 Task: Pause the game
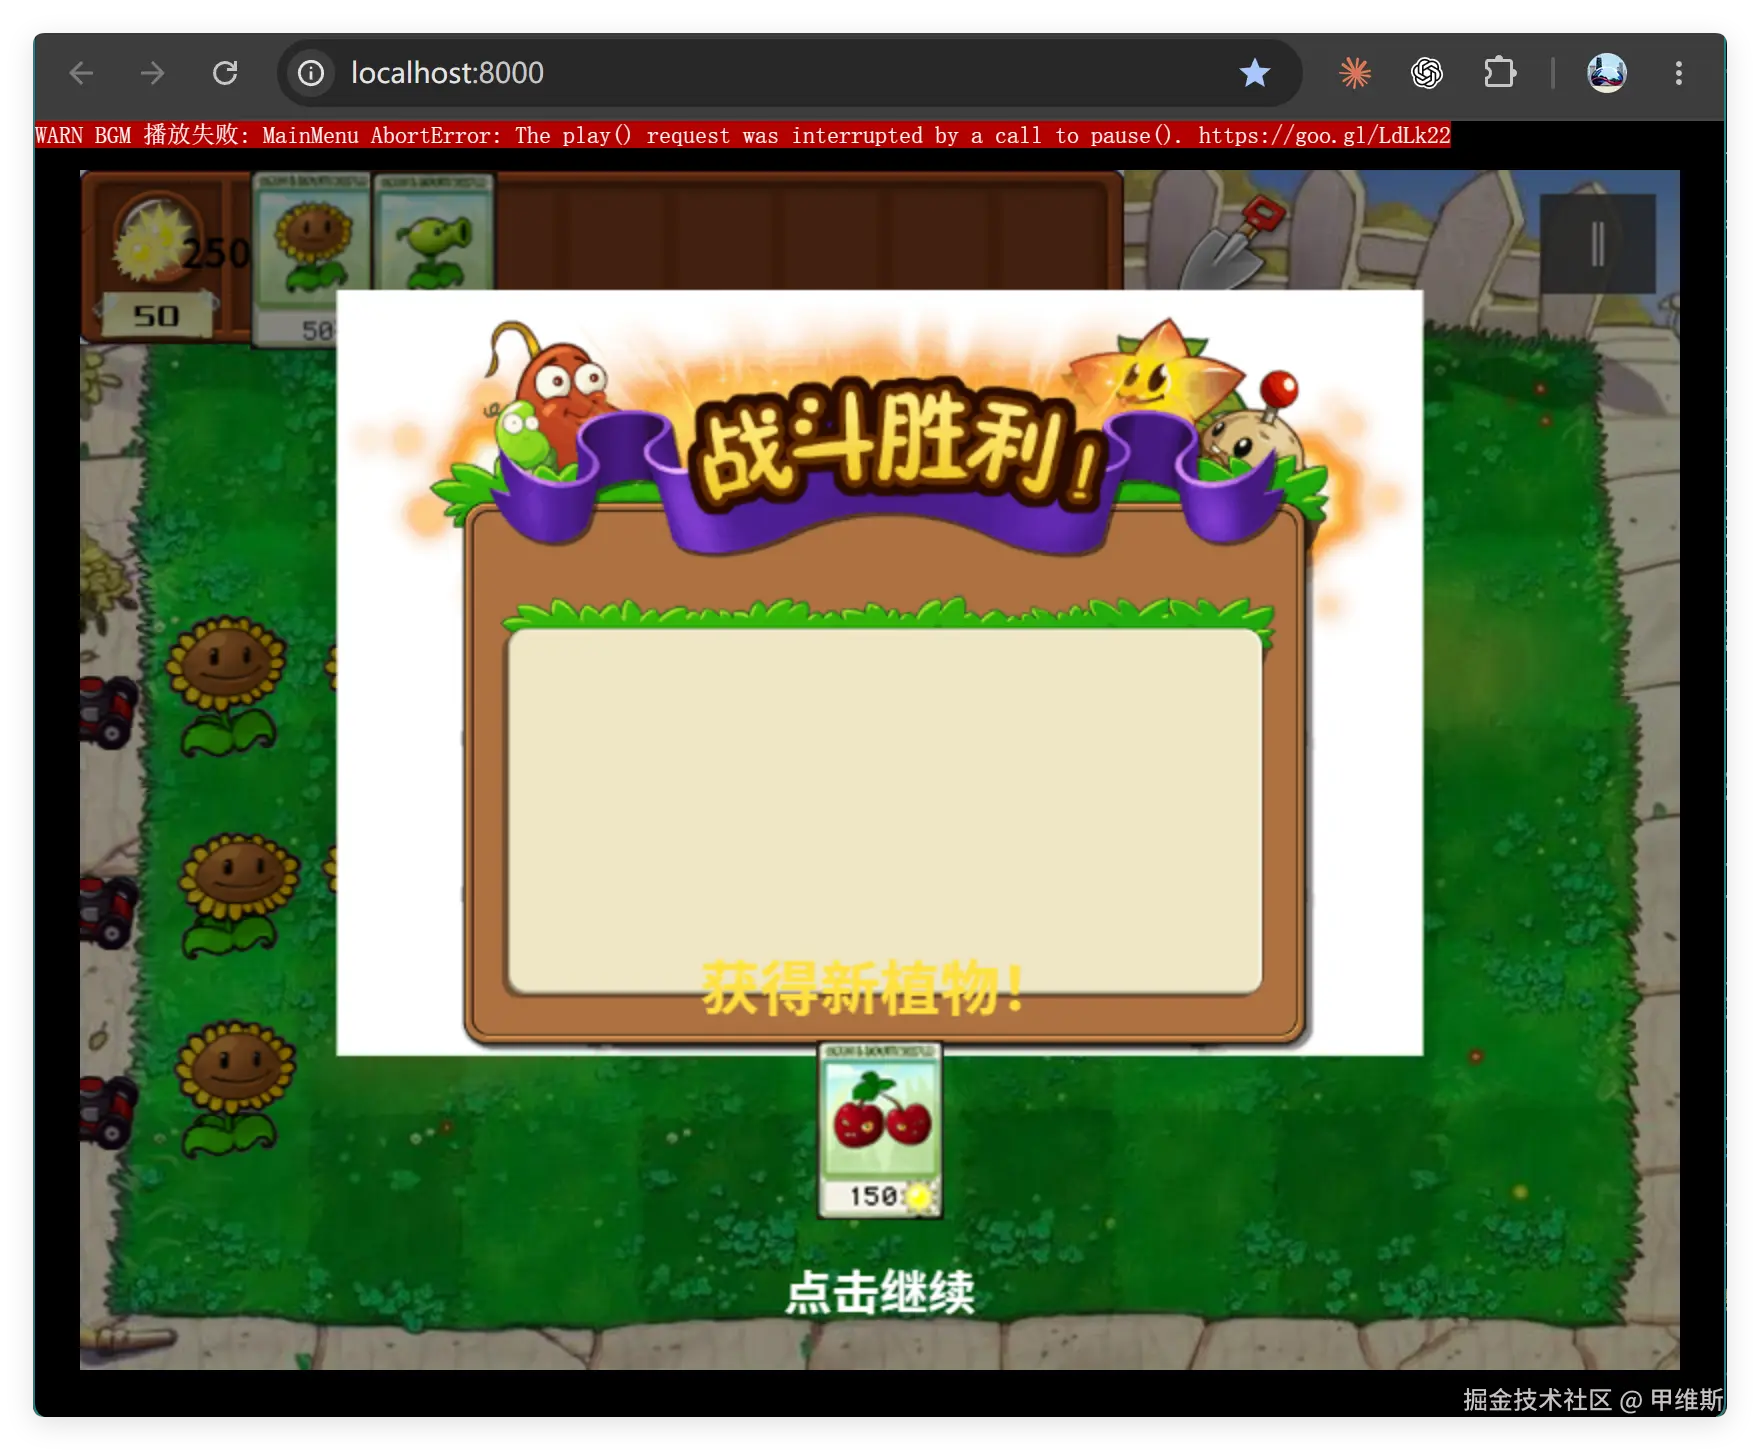[x=1598, y=244]
